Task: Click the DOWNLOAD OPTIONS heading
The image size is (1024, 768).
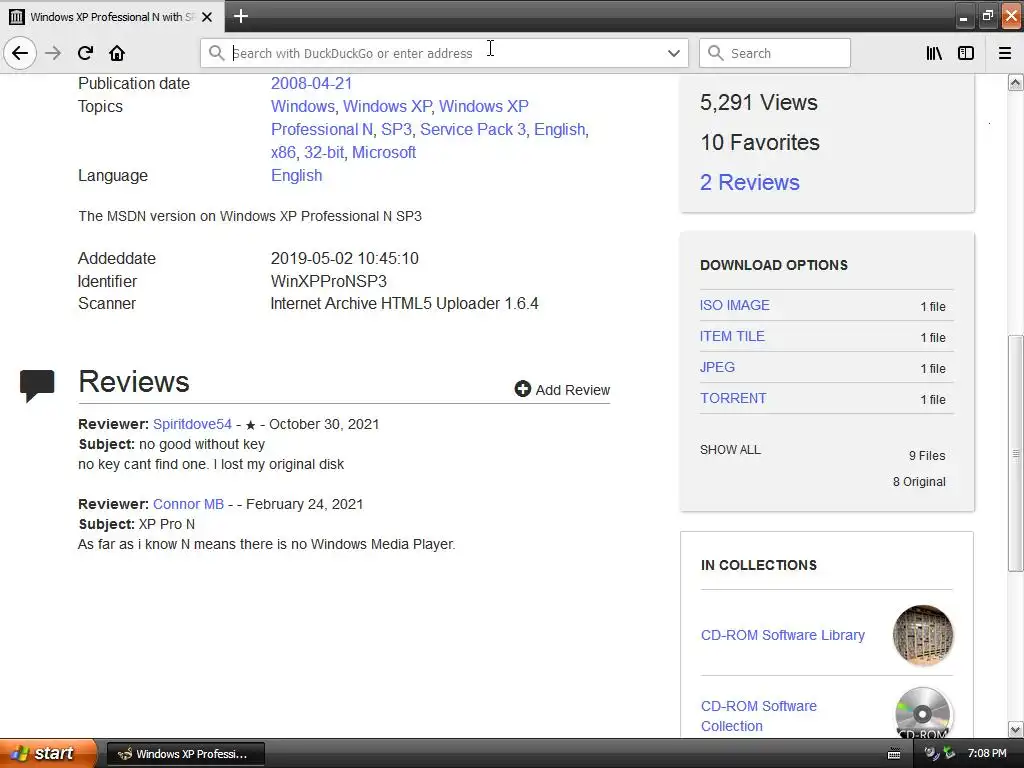Action: coord(774,265)
